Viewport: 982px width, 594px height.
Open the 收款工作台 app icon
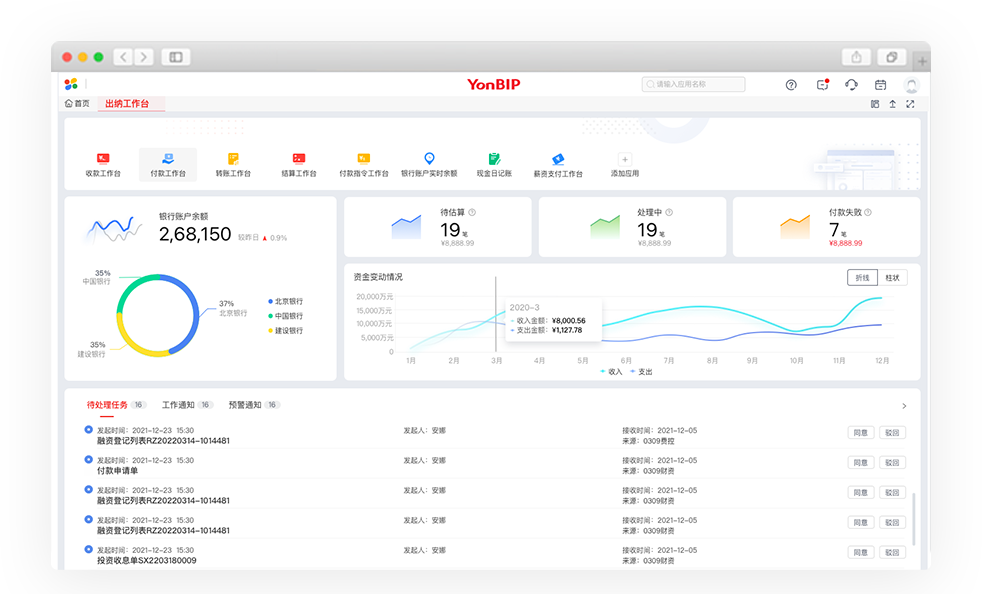103,159
